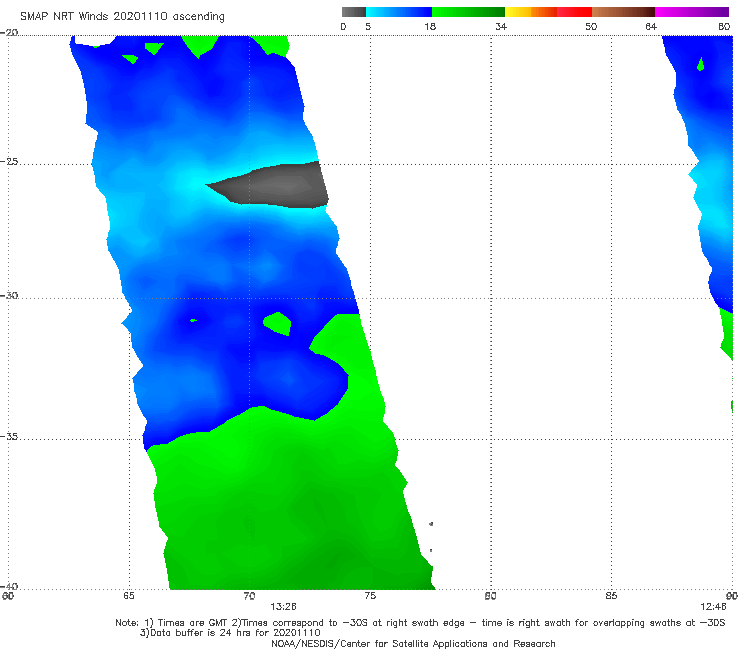Click the longitude label '80'
This screenshot has width=740, height=650.
click(x=490, y=596)
